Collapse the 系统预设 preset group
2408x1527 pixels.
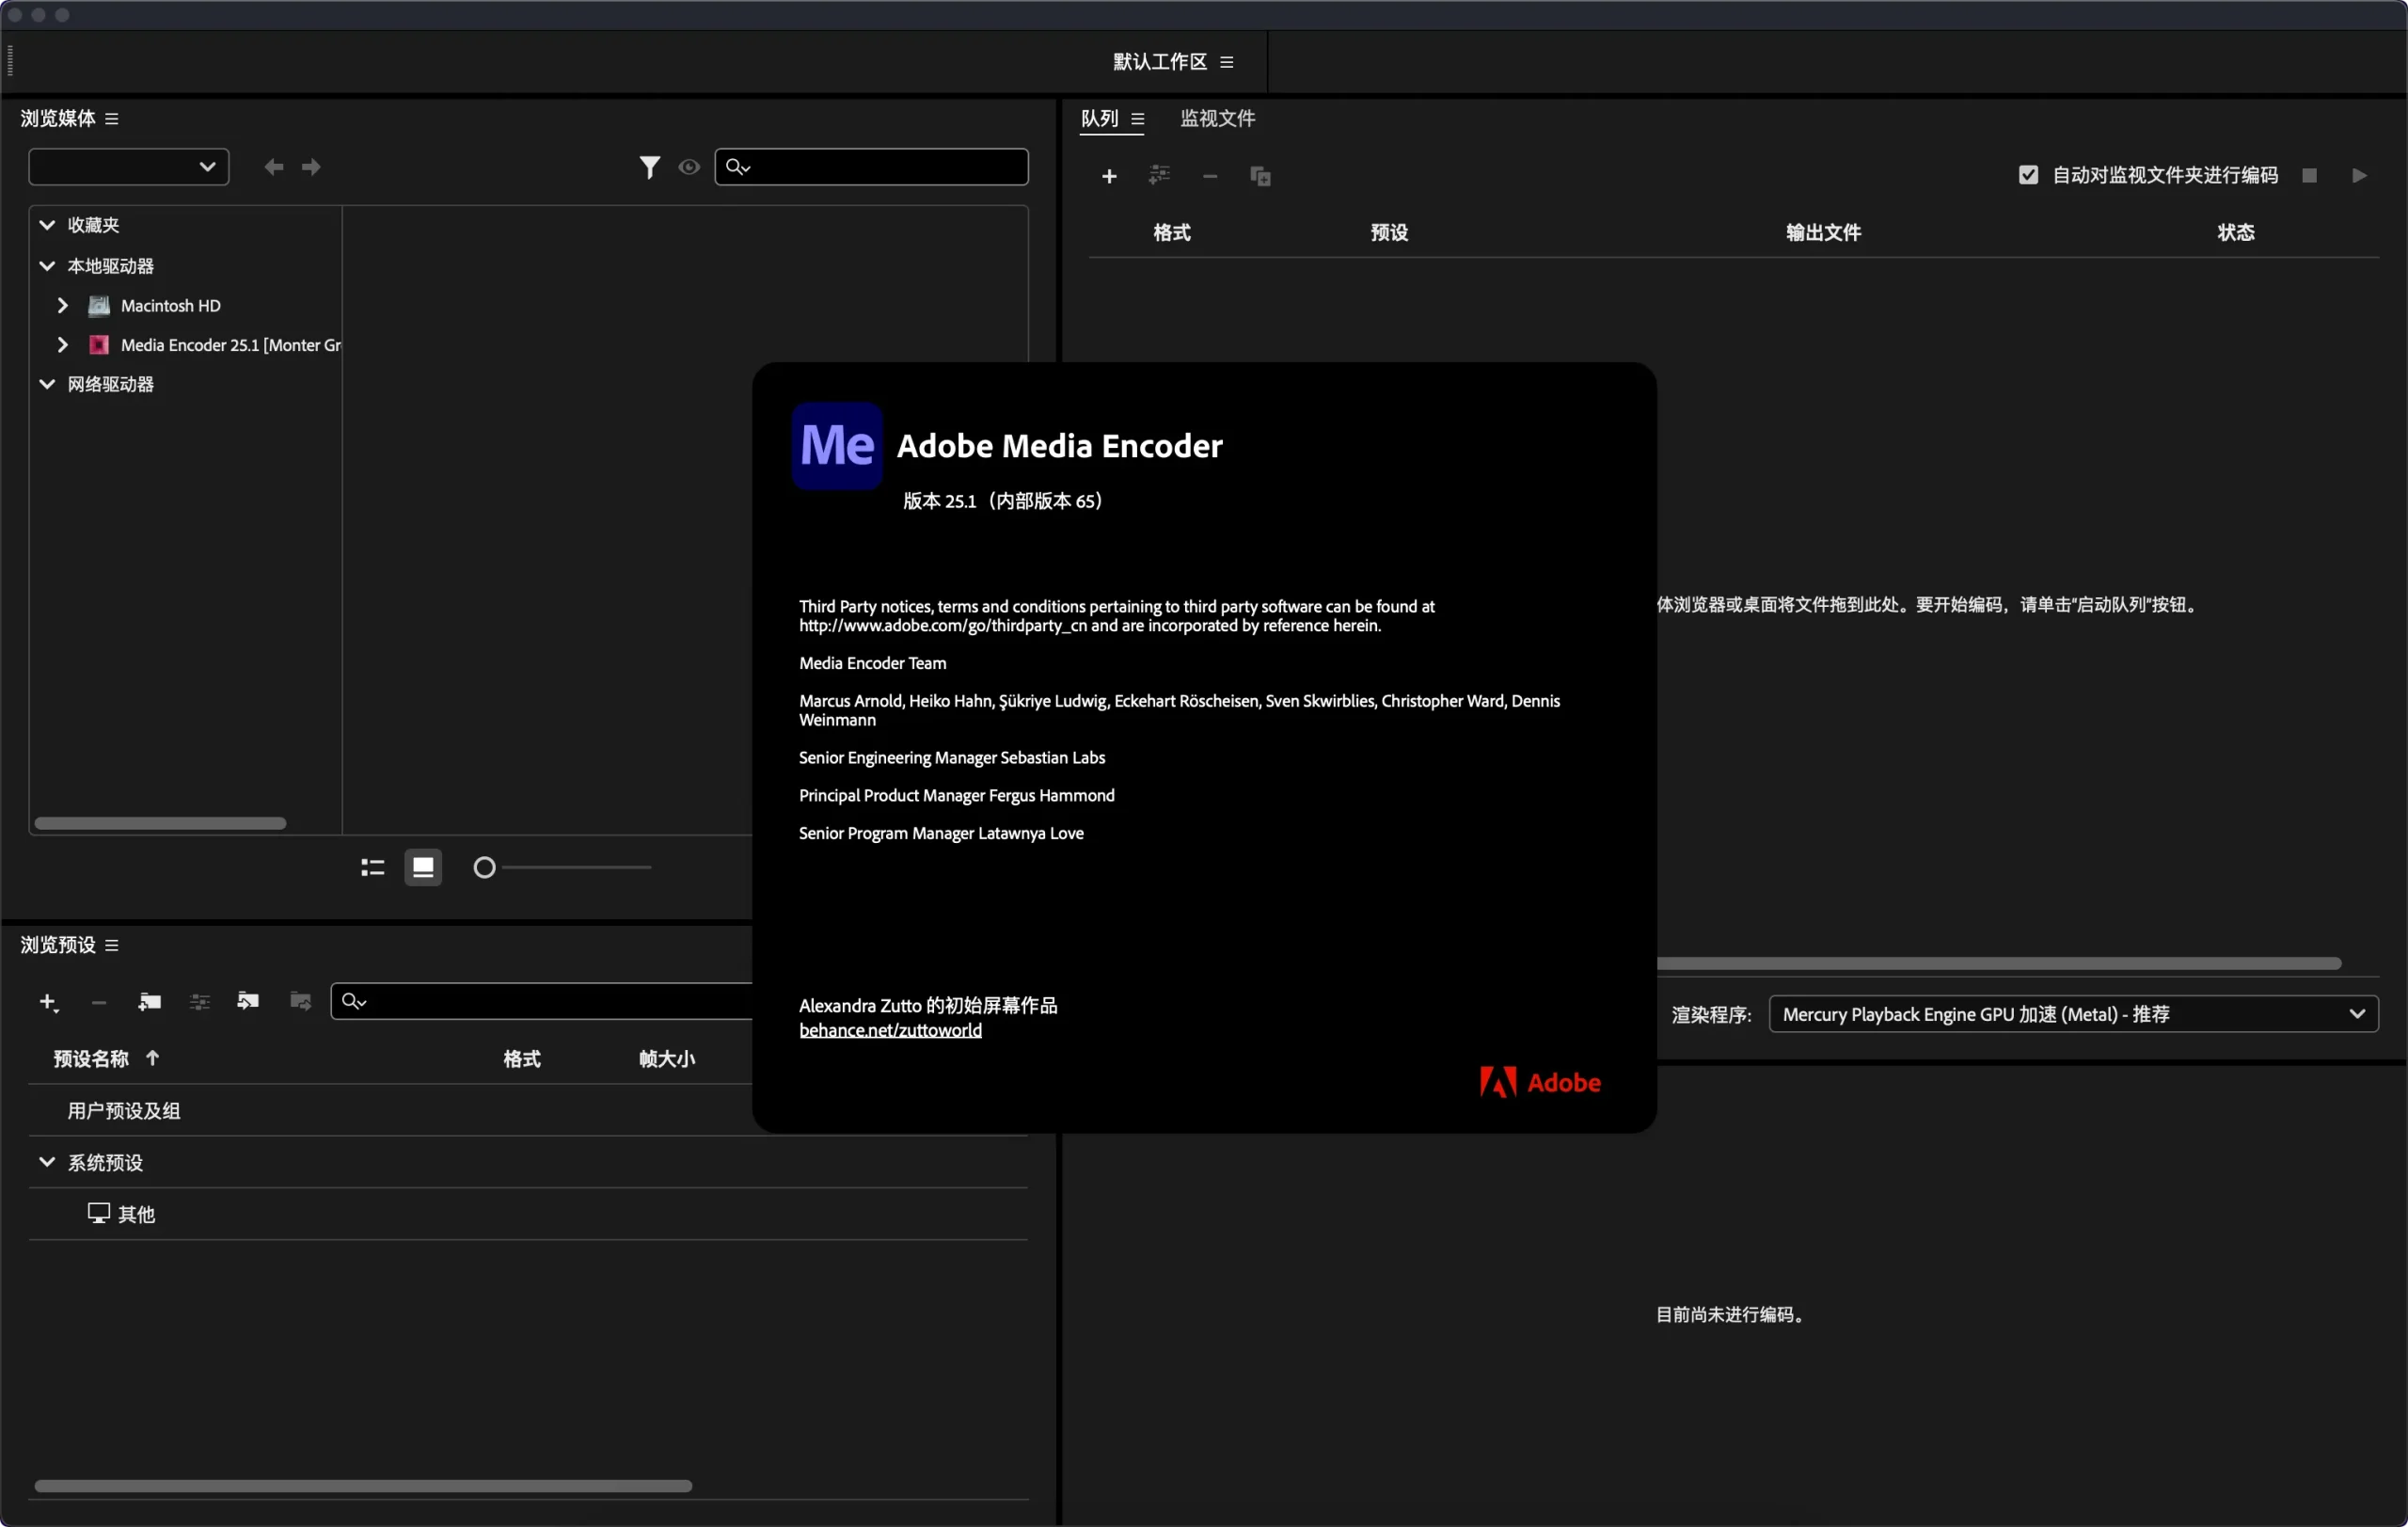(47, 1162)
